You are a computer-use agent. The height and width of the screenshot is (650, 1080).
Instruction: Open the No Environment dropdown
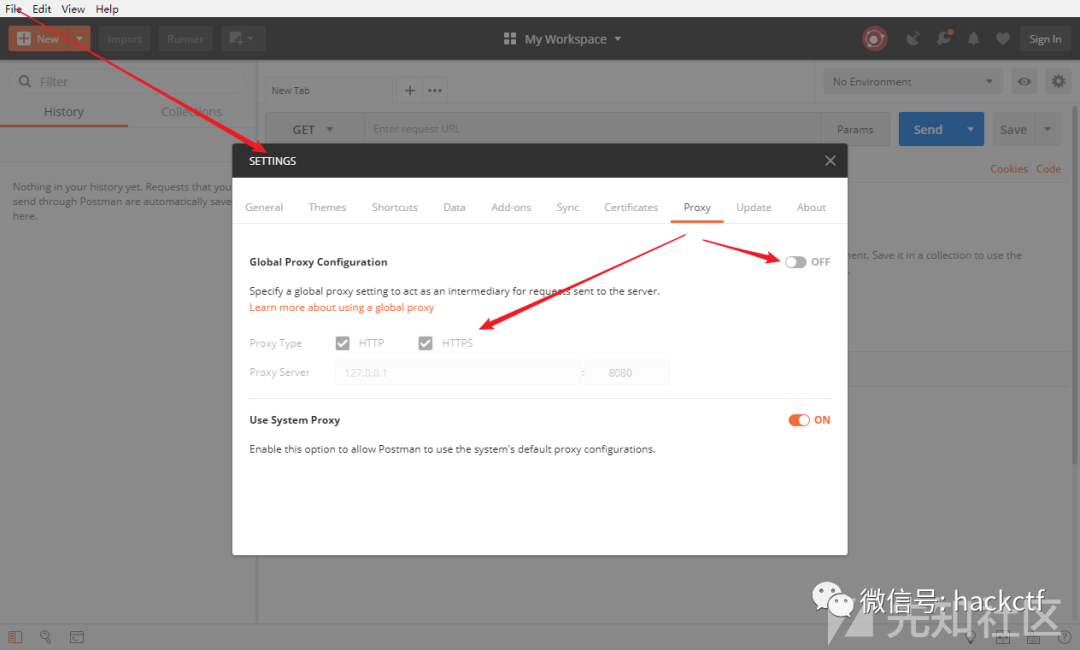[x=913, y=81]
